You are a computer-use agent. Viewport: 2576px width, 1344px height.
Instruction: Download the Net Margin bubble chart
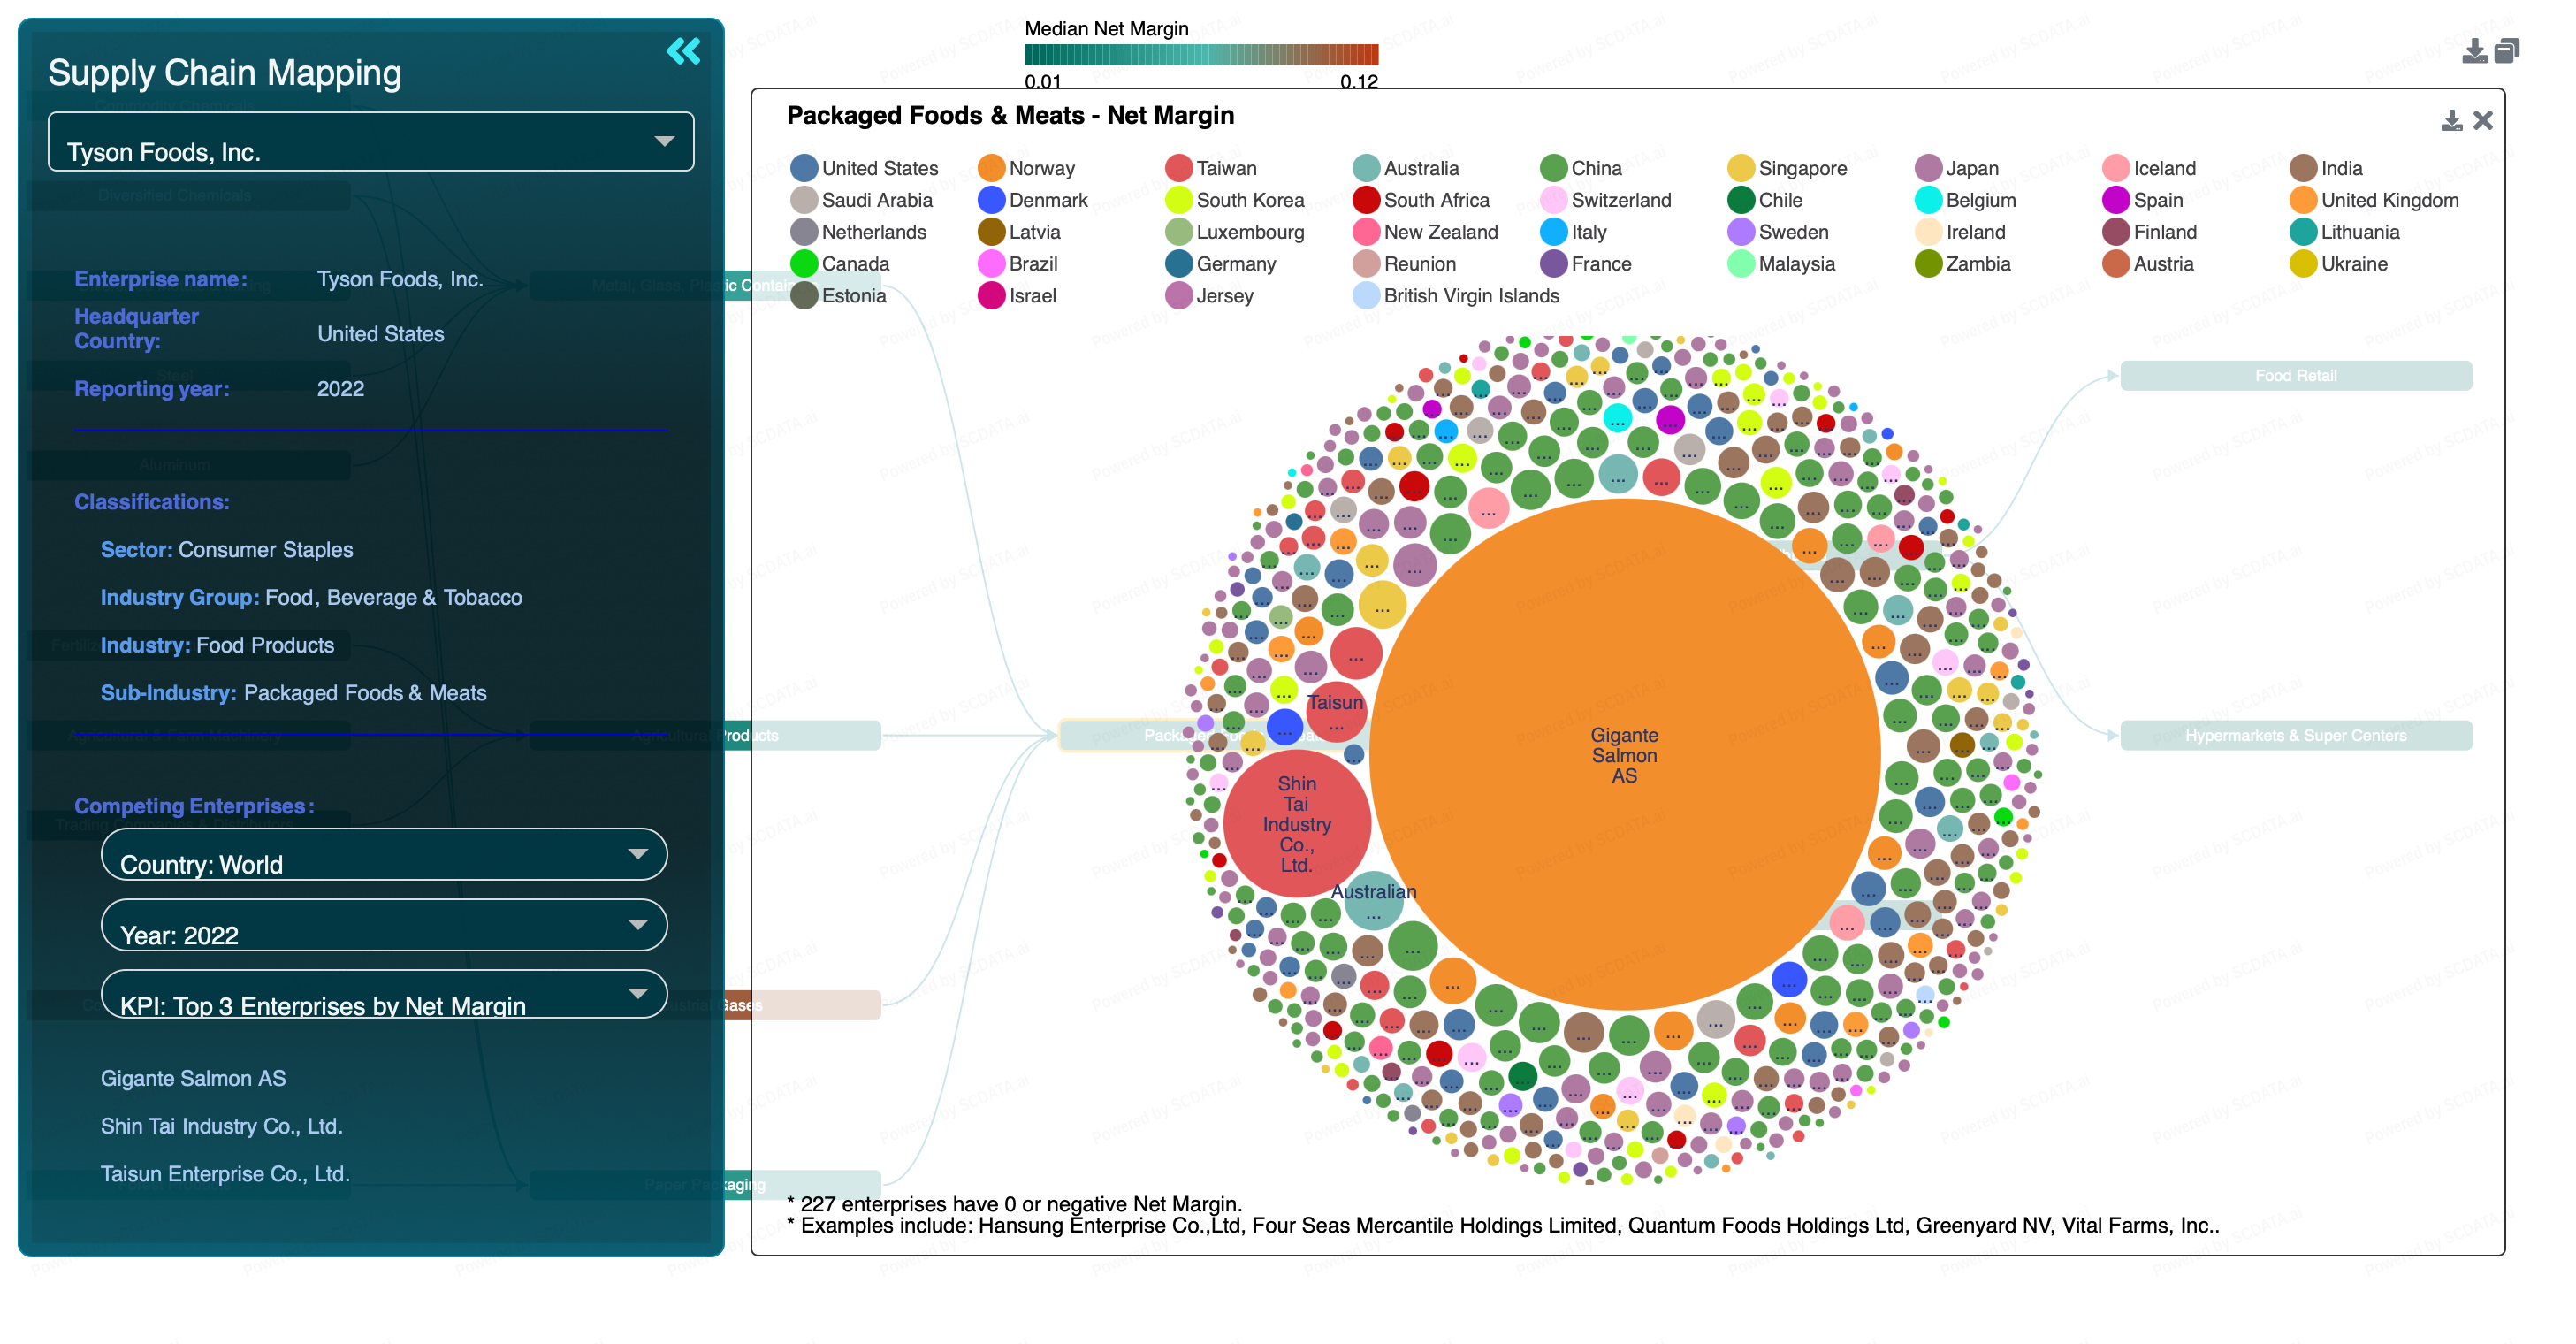(x=2451, y=121)
